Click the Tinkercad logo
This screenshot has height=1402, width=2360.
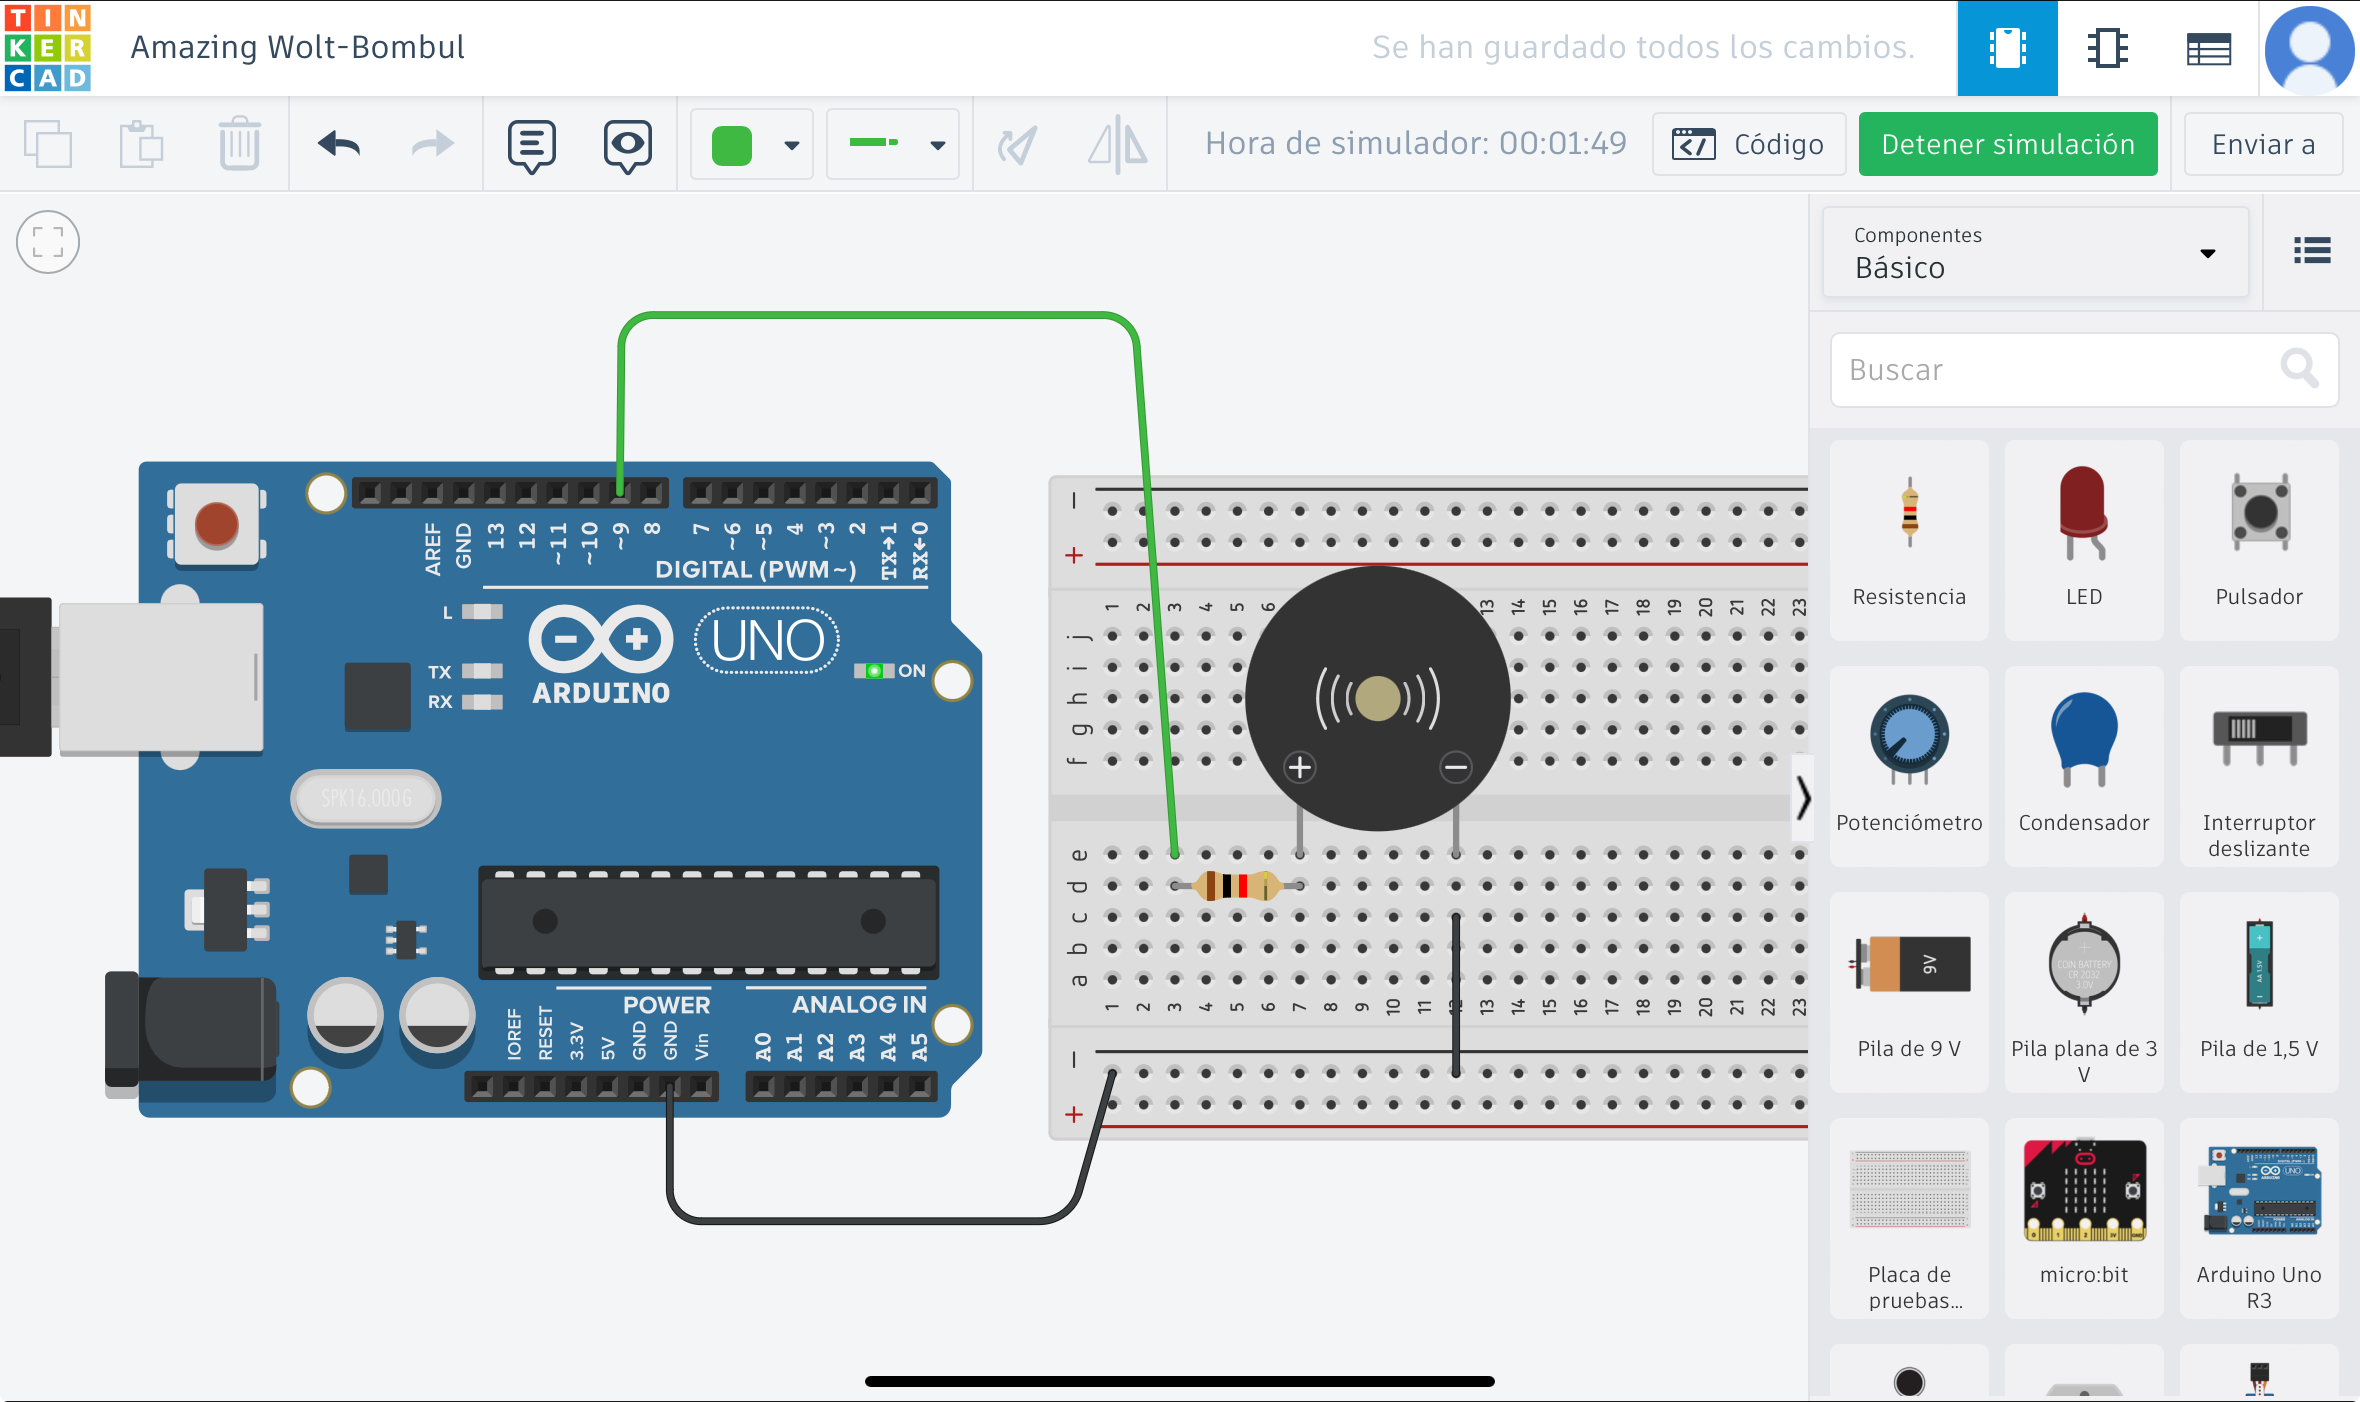tap(47, 47)
